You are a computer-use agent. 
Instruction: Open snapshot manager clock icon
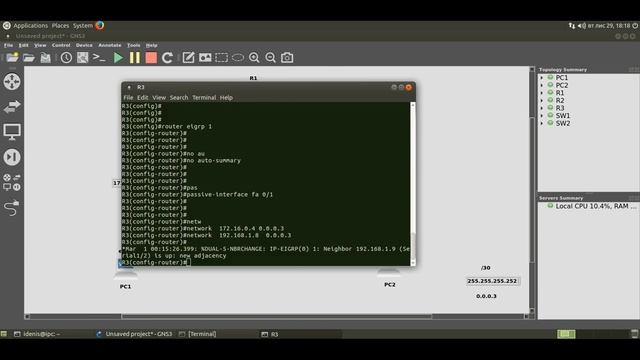click(66, 58)
